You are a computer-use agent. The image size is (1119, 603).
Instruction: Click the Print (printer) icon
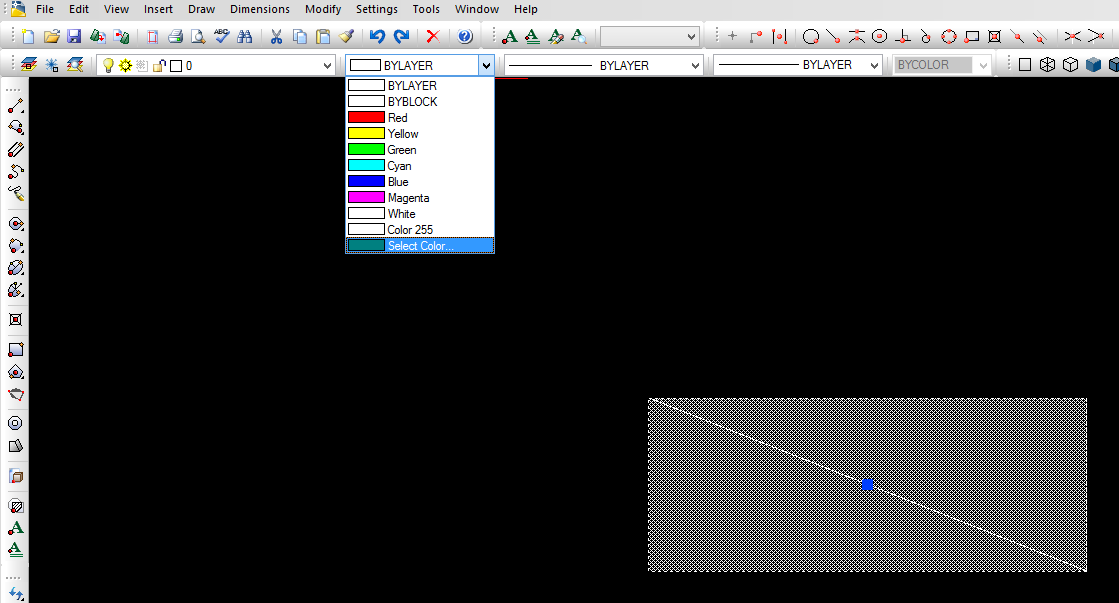pos(176,36)
